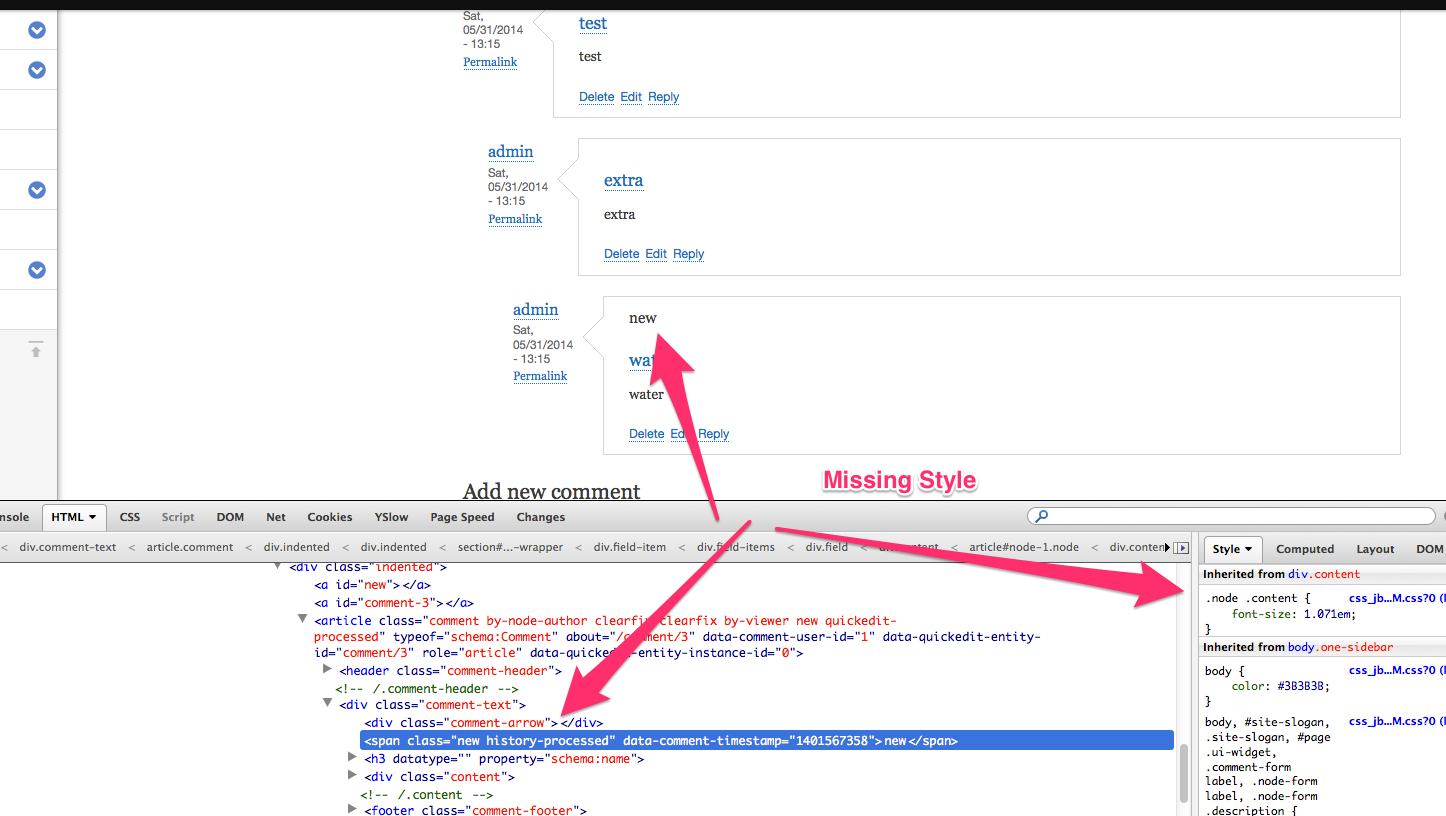Collapse the lowest blue chevron section in sidebar
Screen dimensions: 1446x816
[x=36, y=270]
